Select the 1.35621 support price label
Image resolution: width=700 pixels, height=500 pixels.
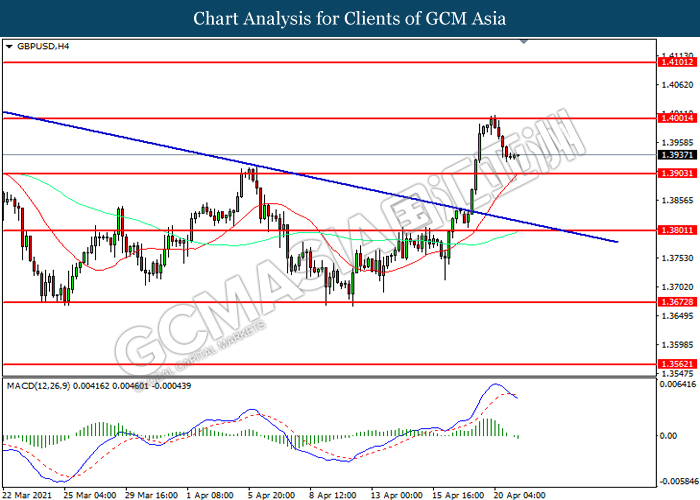[x=677, y=364]
